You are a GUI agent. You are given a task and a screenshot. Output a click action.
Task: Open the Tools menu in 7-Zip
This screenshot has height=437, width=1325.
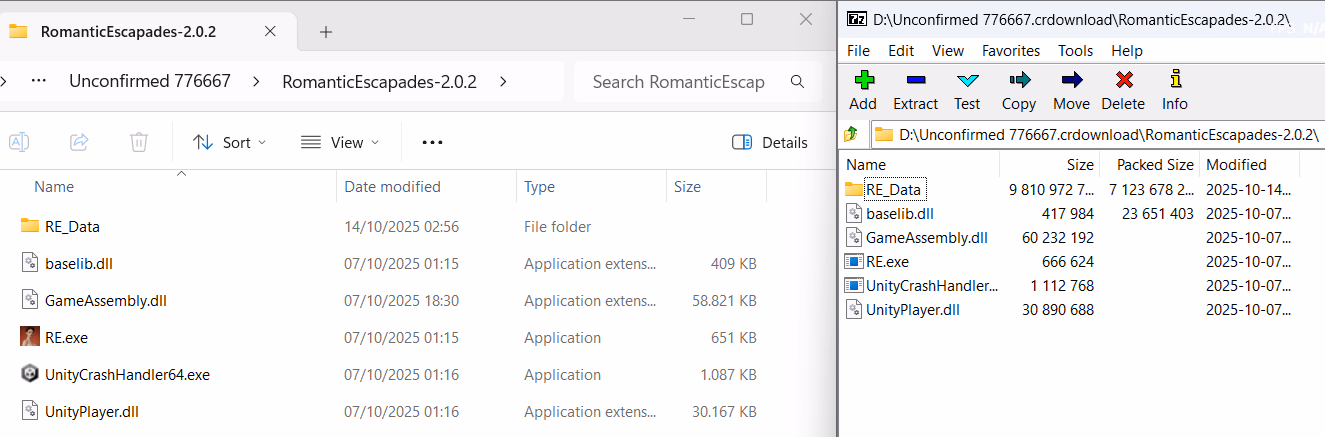(1075, 50)
